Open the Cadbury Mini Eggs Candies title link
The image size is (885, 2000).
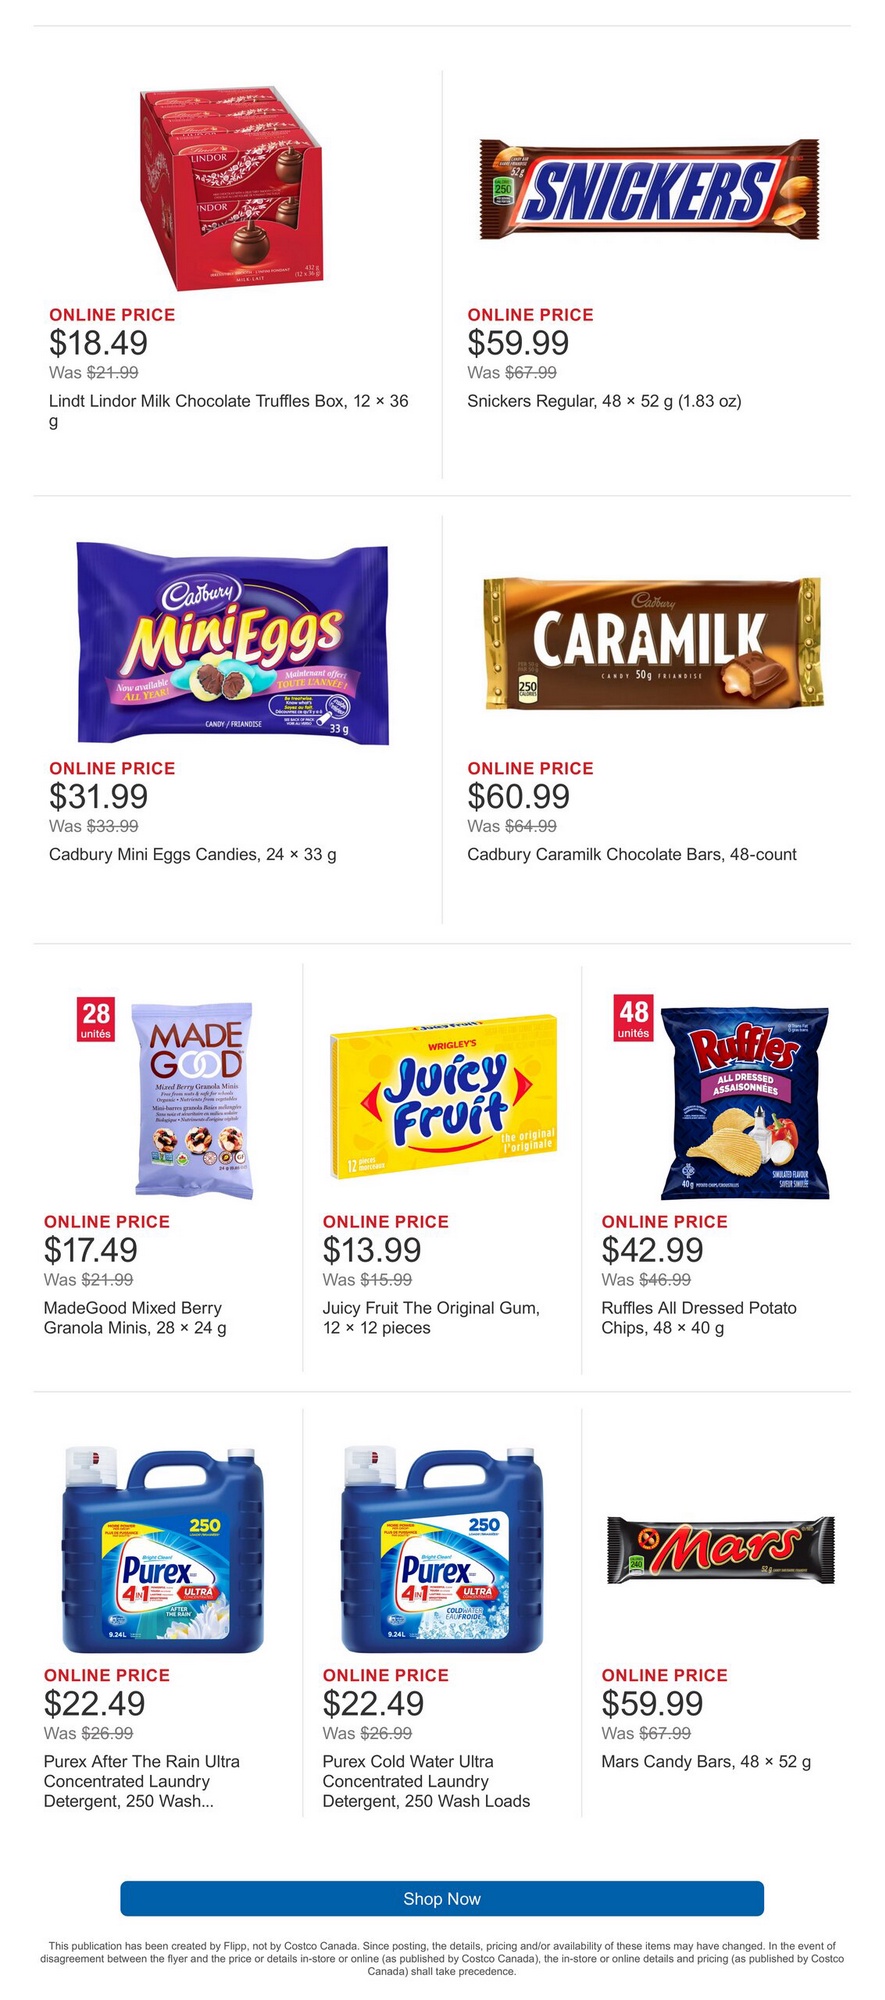[193, 854]
